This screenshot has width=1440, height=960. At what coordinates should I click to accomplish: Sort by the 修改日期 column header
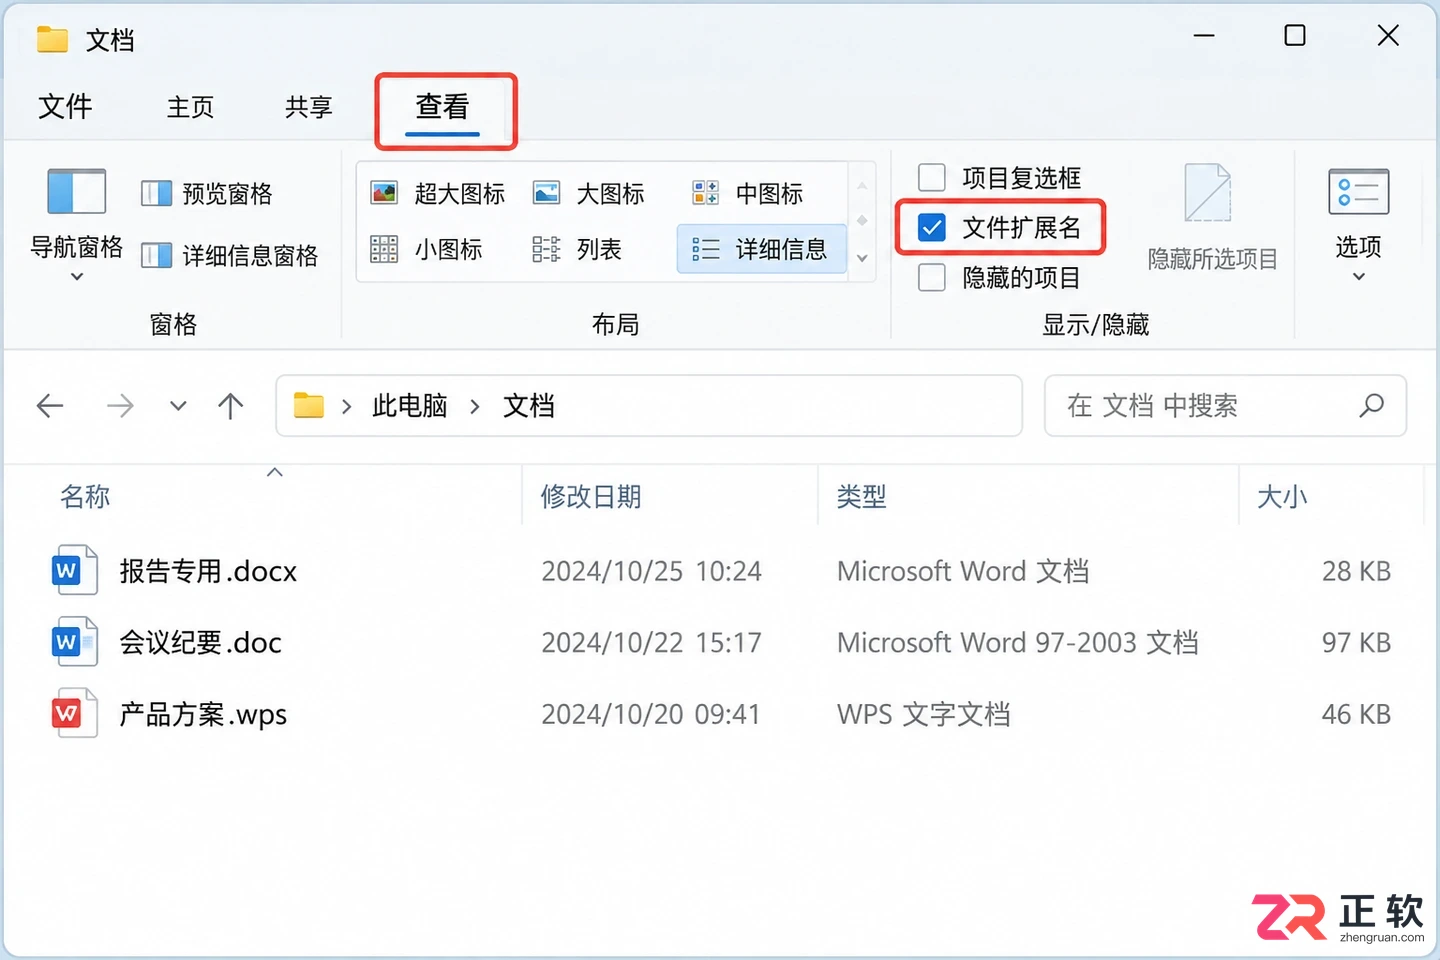click(x=591, y=497)
